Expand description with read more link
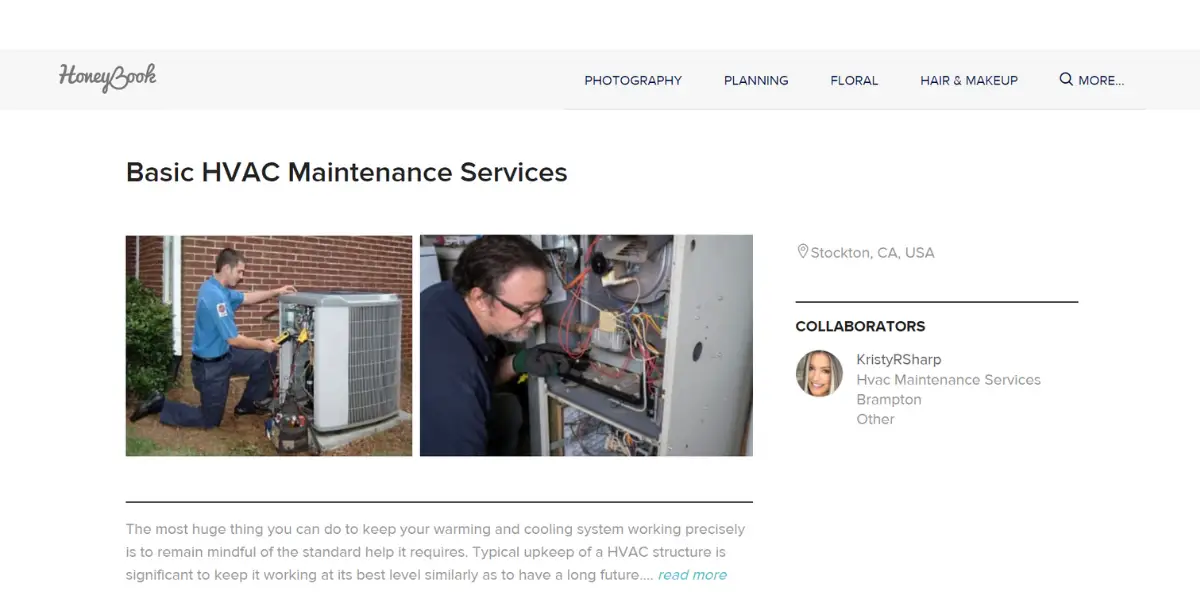This screenshot has height=600, width=1200. (x=692, y=575)
